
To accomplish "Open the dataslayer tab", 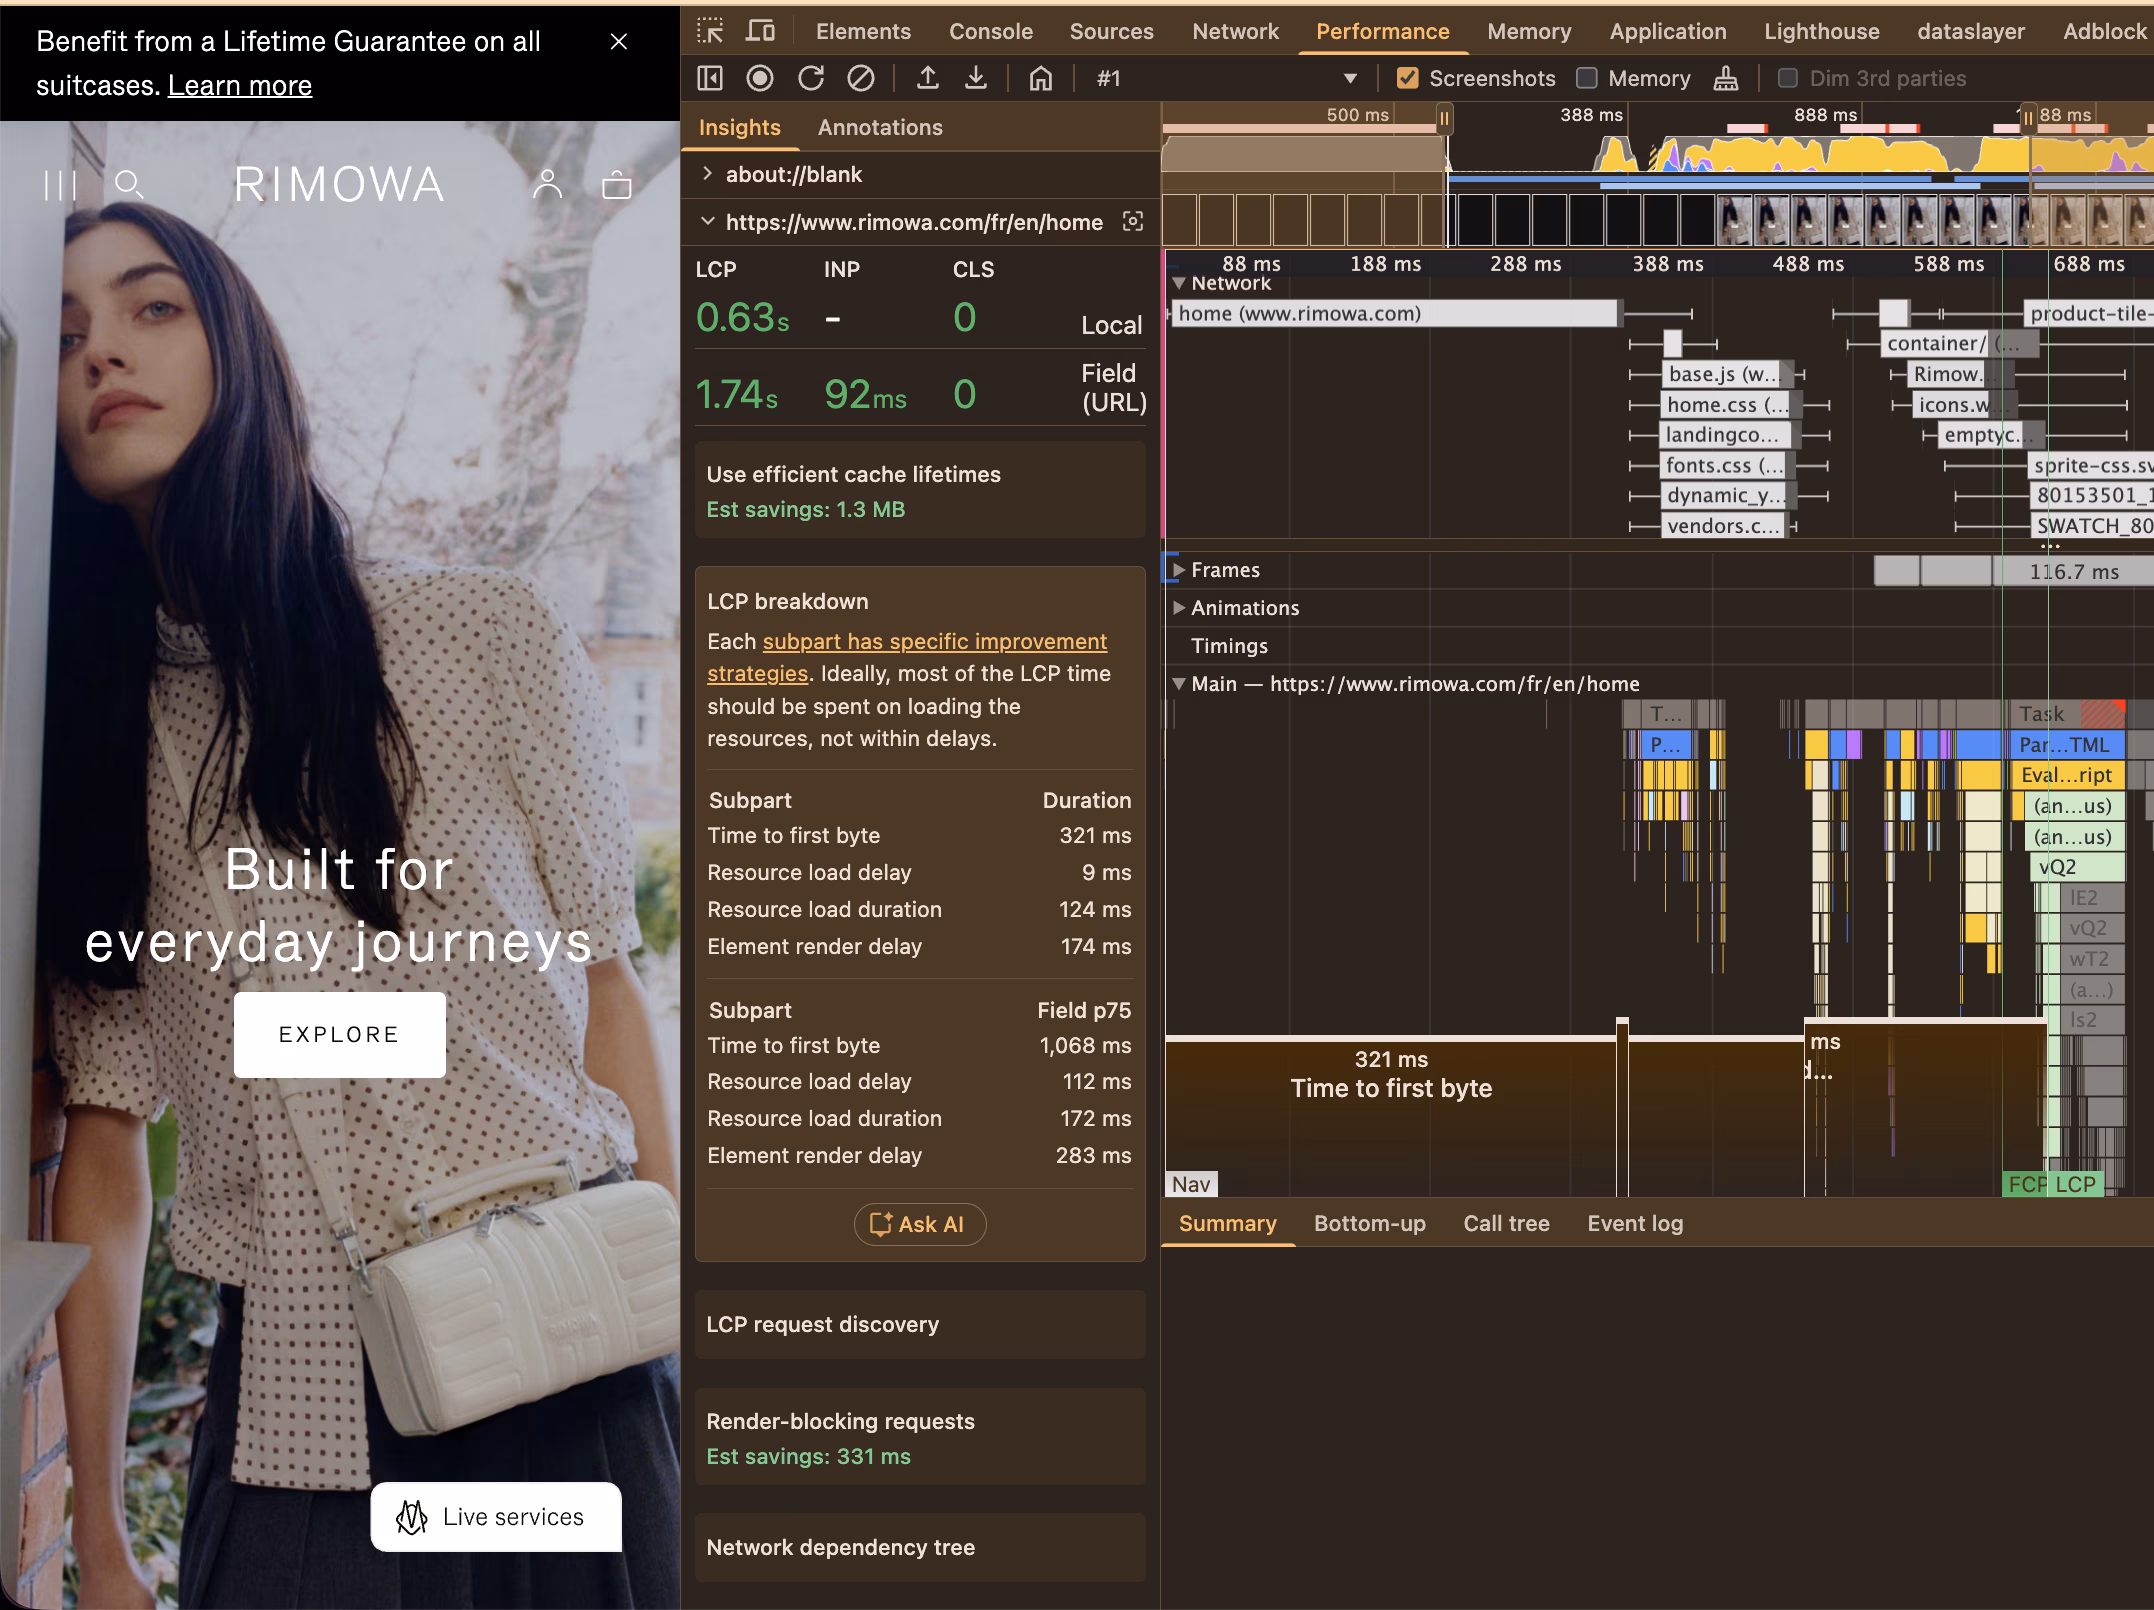I will pos(1971,31).
